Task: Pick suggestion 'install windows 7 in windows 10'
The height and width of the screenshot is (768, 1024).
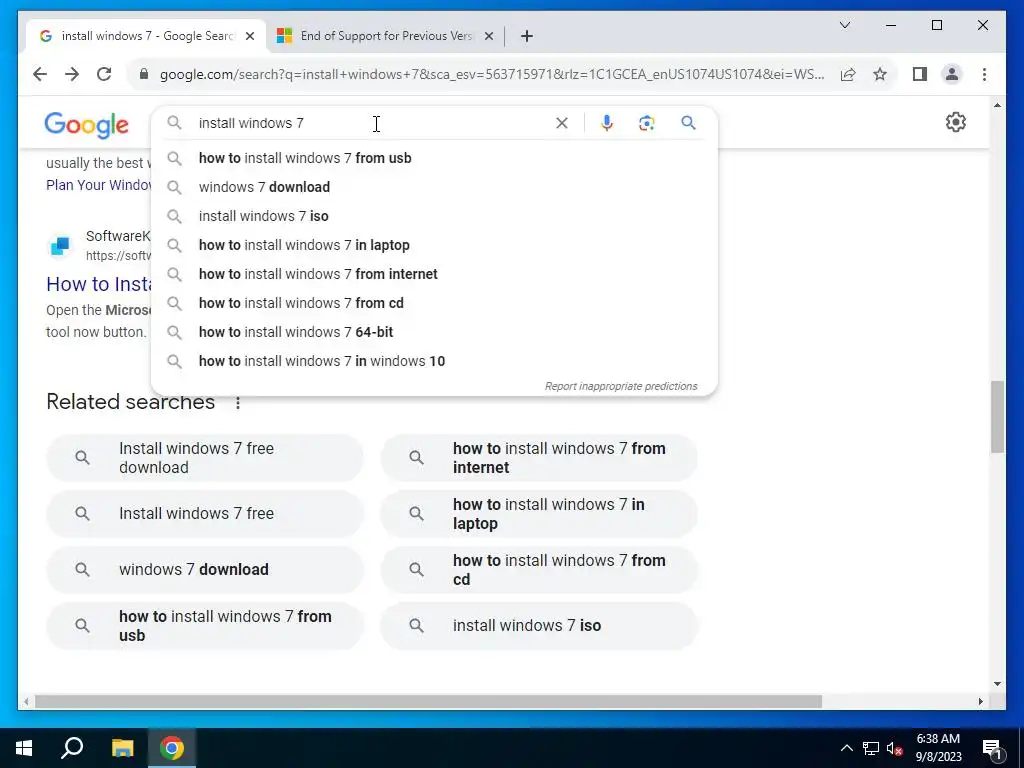Action: [x=434, y=361]
